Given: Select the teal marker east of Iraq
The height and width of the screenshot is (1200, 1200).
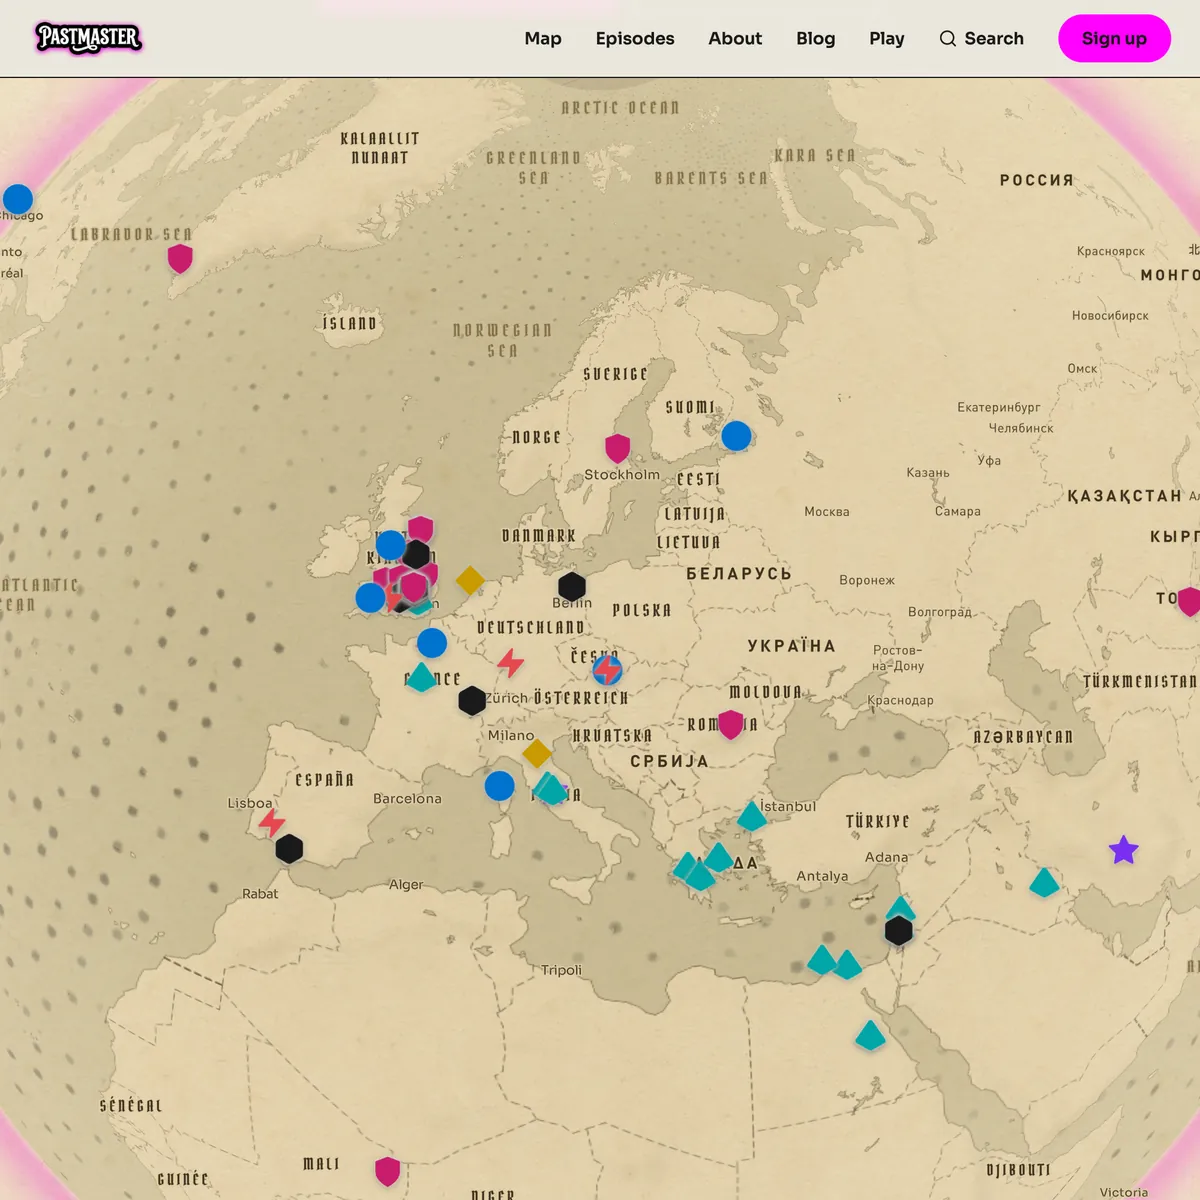Looking at the screenshot, I should (x=1044, y=883).
